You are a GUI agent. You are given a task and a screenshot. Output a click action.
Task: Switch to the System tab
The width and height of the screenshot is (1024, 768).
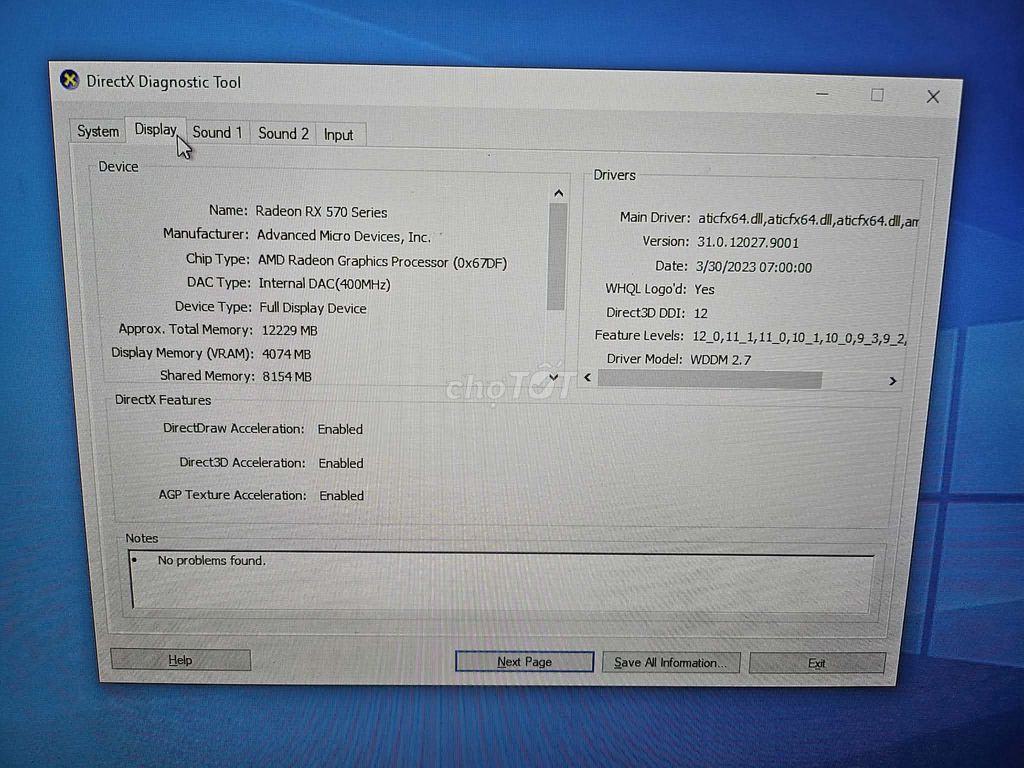(x=98, y=131)
